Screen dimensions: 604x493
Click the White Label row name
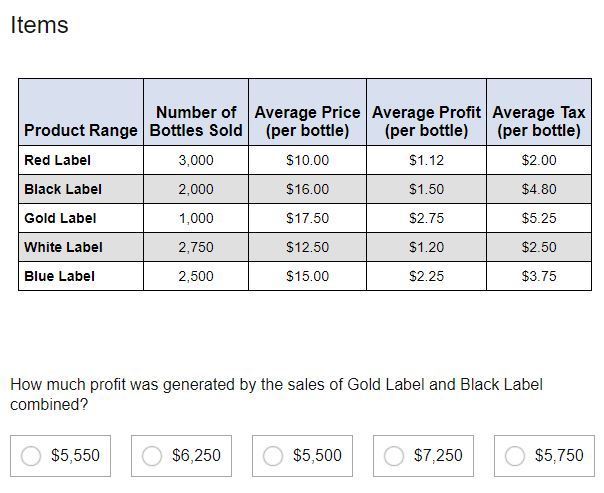click(63, 247)
